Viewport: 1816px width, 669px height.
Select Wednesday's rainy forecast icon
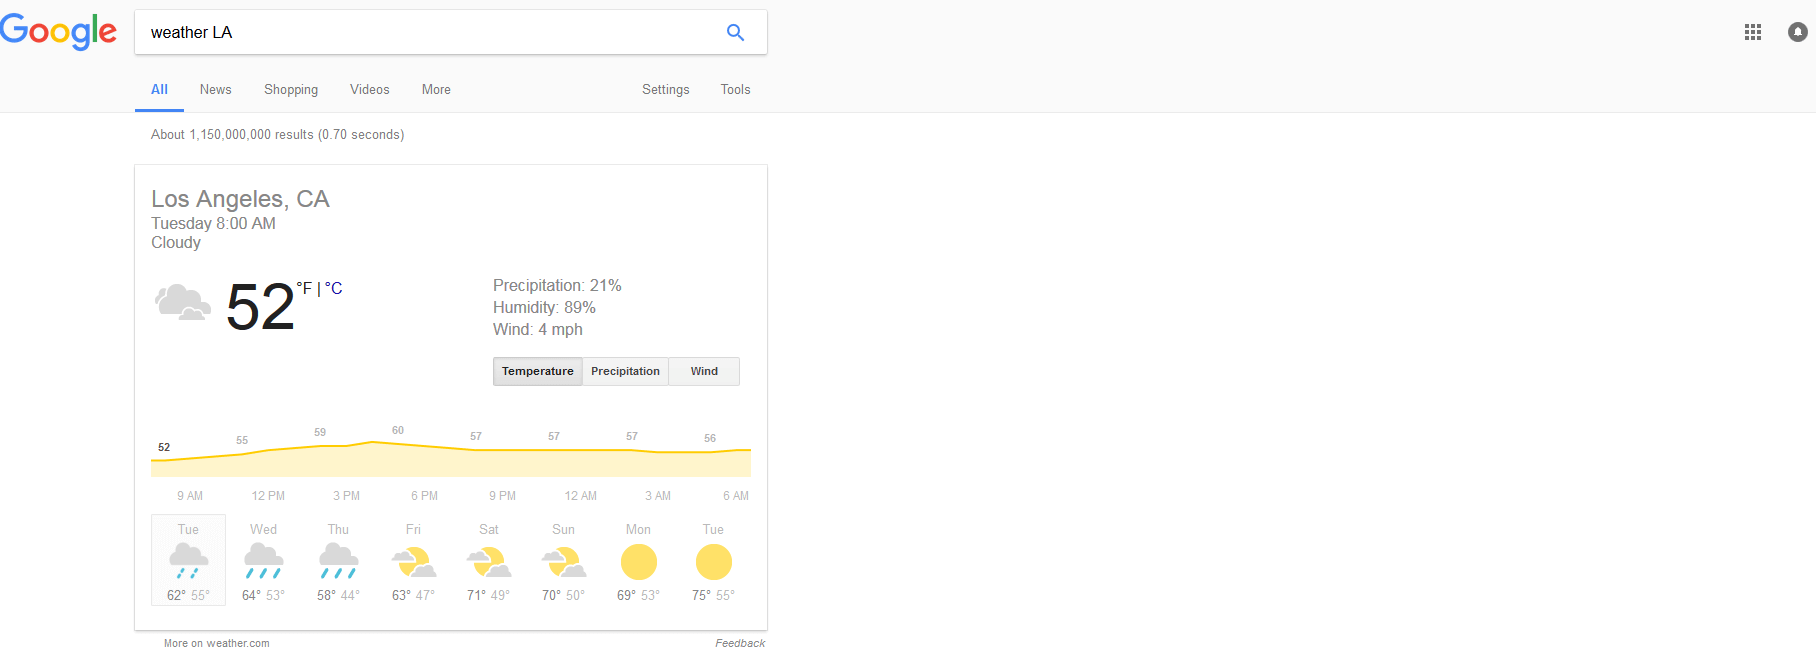point(263,561)
